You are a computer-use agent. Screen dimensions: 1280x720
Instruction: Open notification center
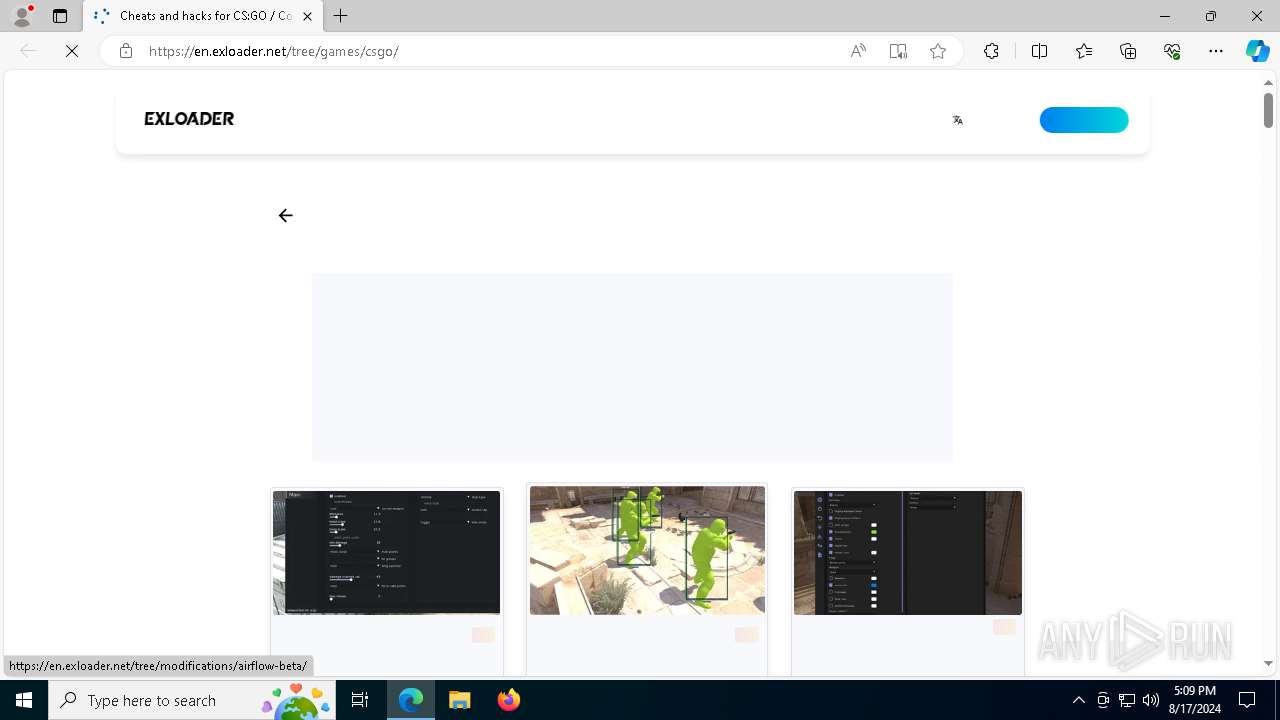pos(1247,700)
